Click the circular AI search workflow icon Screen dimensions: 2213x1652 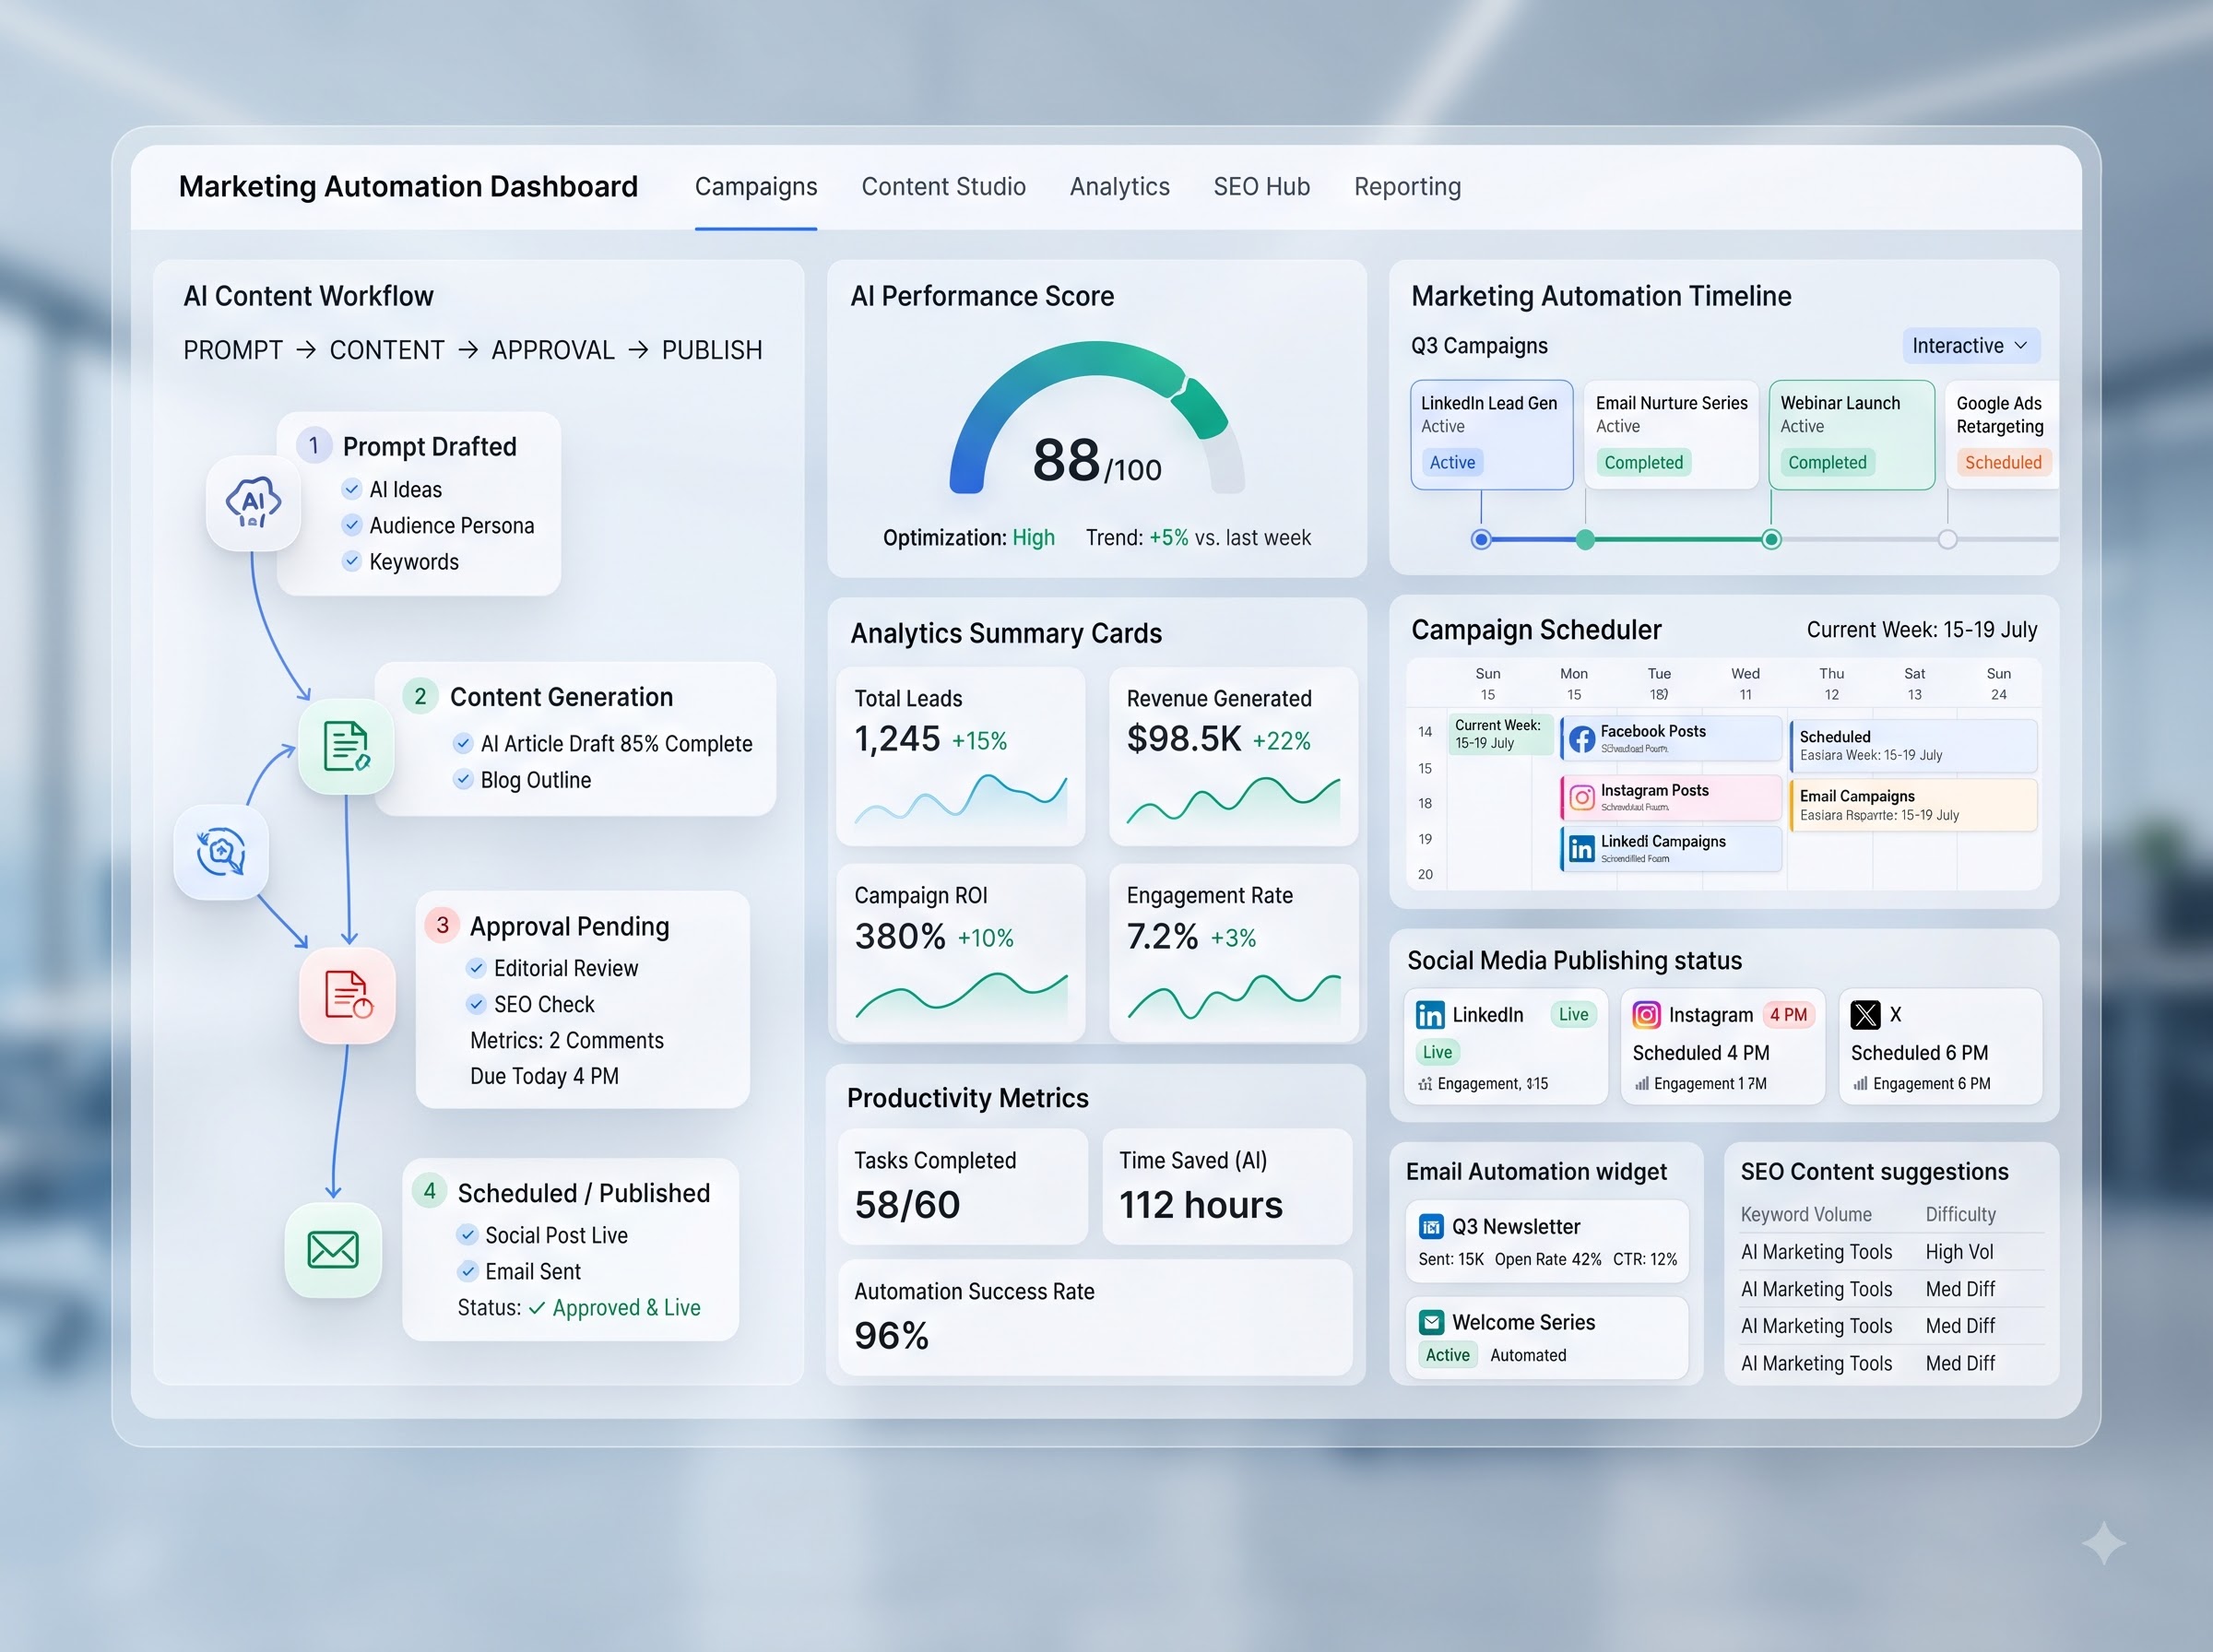coord(221,852)
